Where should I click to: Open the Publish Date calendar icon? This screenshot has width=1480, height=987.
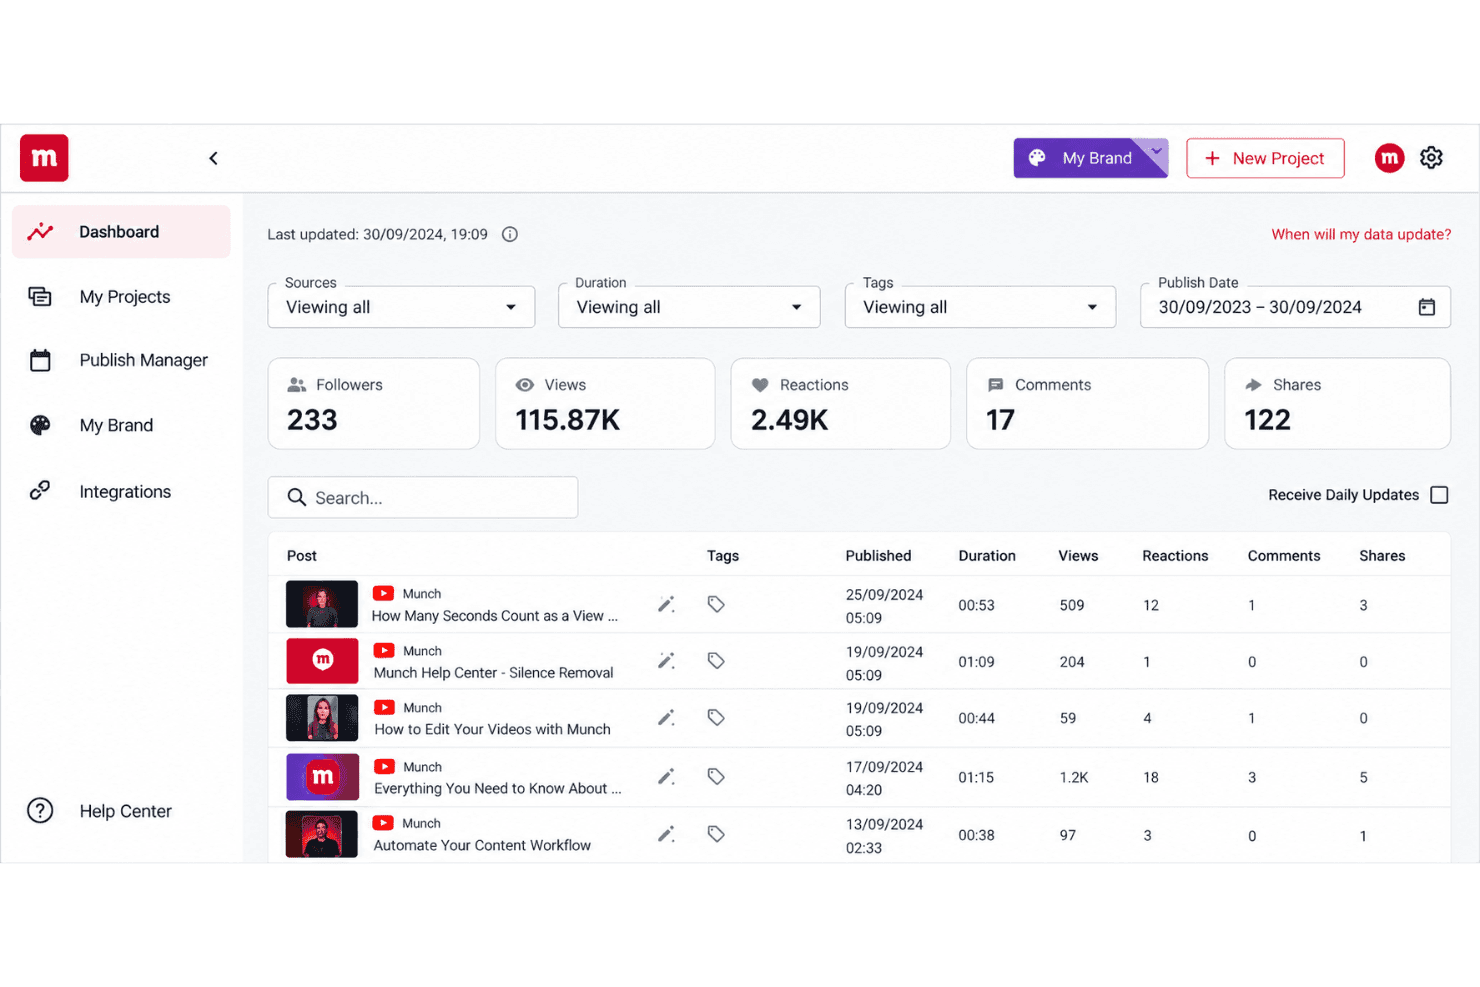coord(1427,307)
